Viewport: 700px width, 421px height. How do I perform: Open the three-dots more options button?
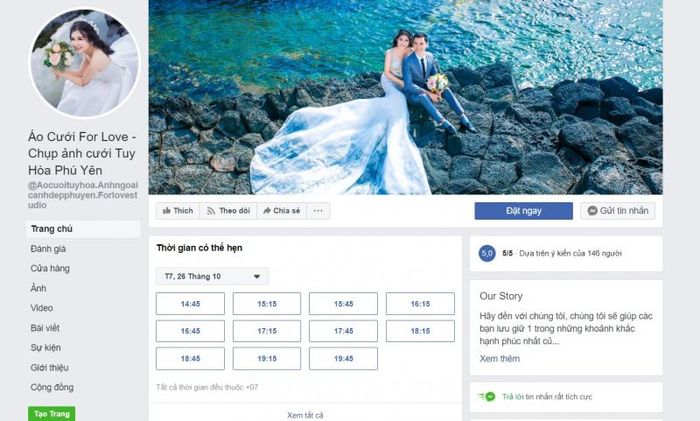click(318, 211)
